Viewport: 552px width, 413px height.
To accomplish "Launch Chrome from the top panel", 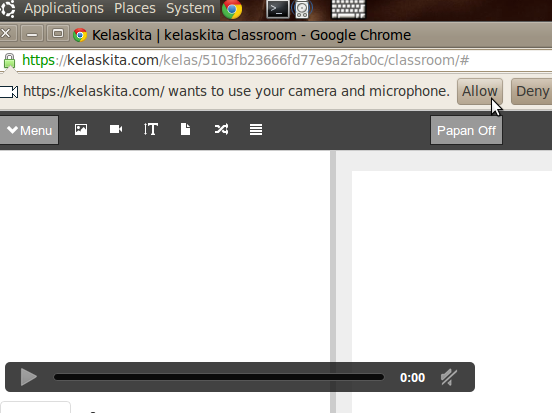I will [232, 9].
